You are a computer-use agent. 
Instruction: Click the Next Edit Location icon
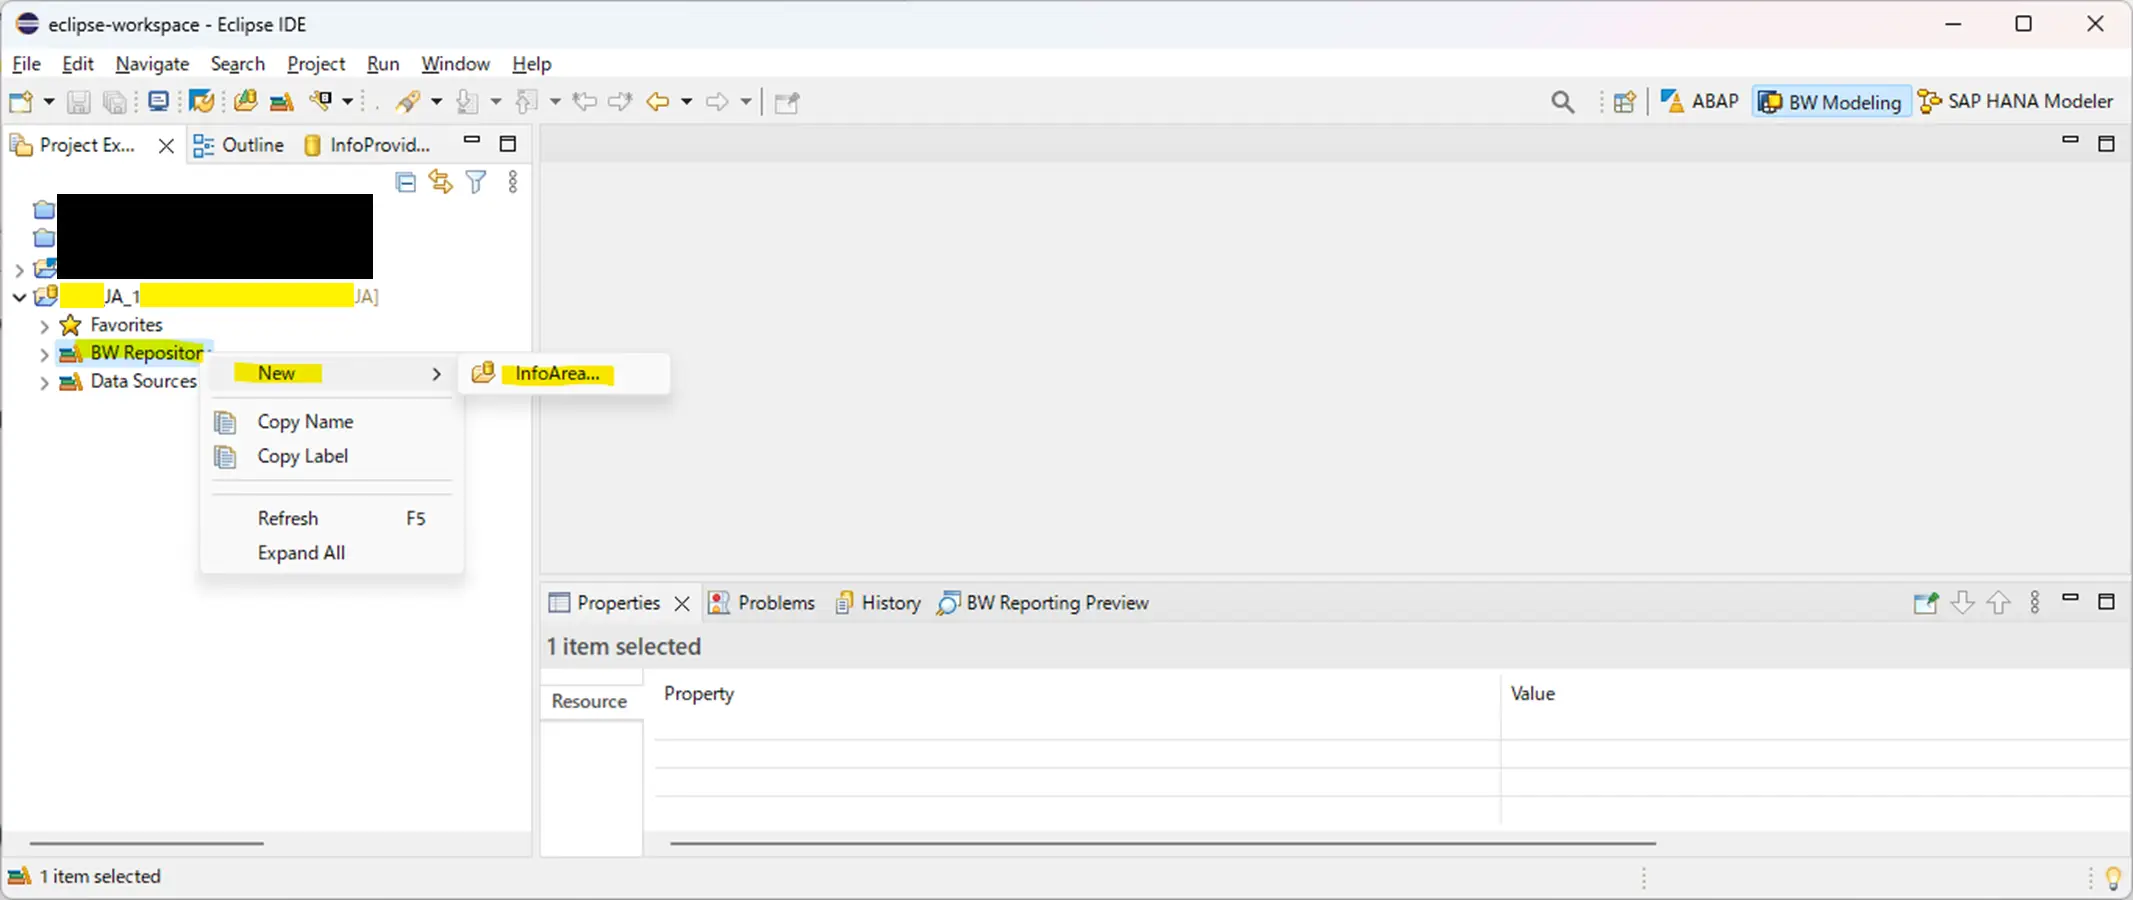[620, 101]
